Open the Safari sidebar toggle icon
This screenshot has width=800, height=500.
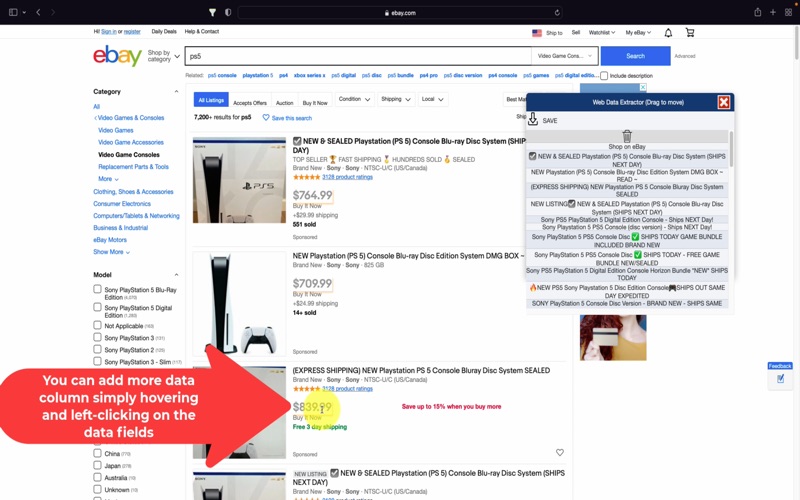tap(14, 12)
